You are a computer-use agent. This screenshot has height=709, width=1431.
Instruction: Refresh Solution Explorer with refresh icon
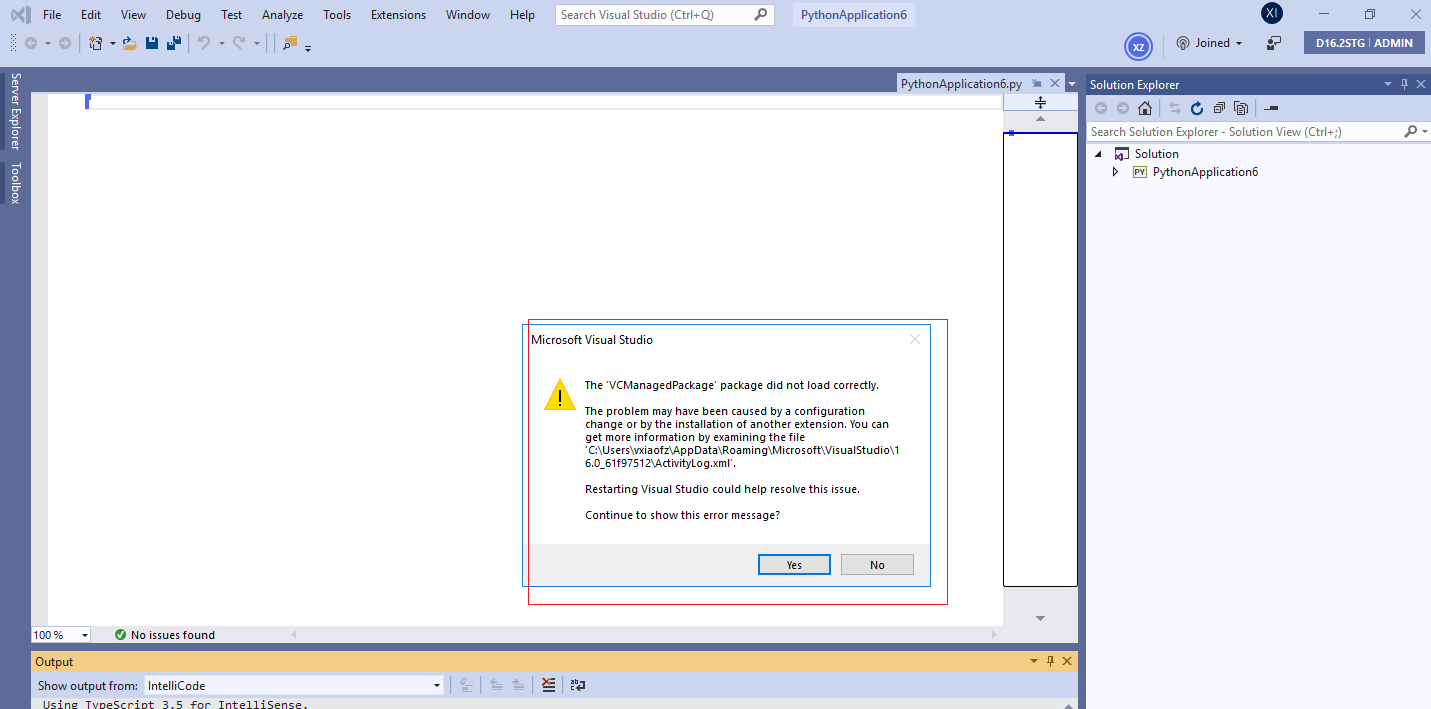[1197, 108]
